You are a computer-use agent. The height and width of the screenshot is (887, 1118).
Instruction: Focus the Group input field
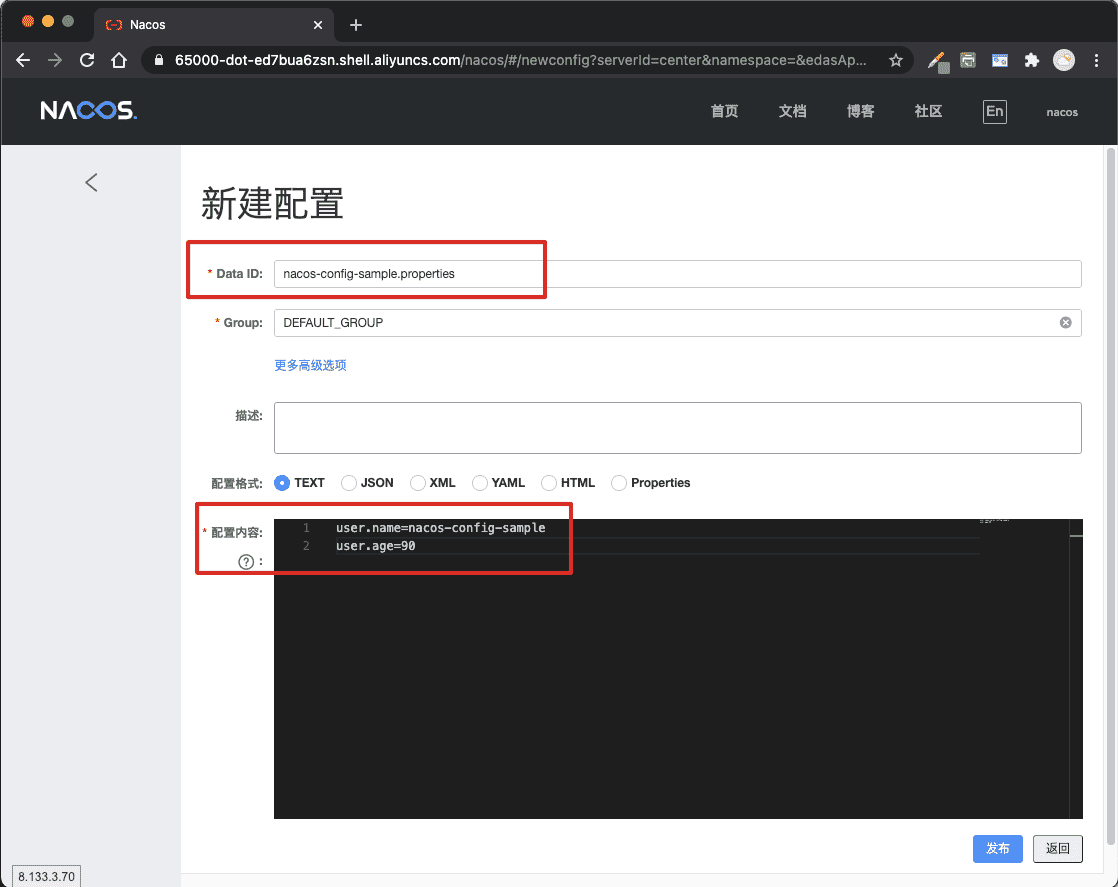(x=677, y=323)
